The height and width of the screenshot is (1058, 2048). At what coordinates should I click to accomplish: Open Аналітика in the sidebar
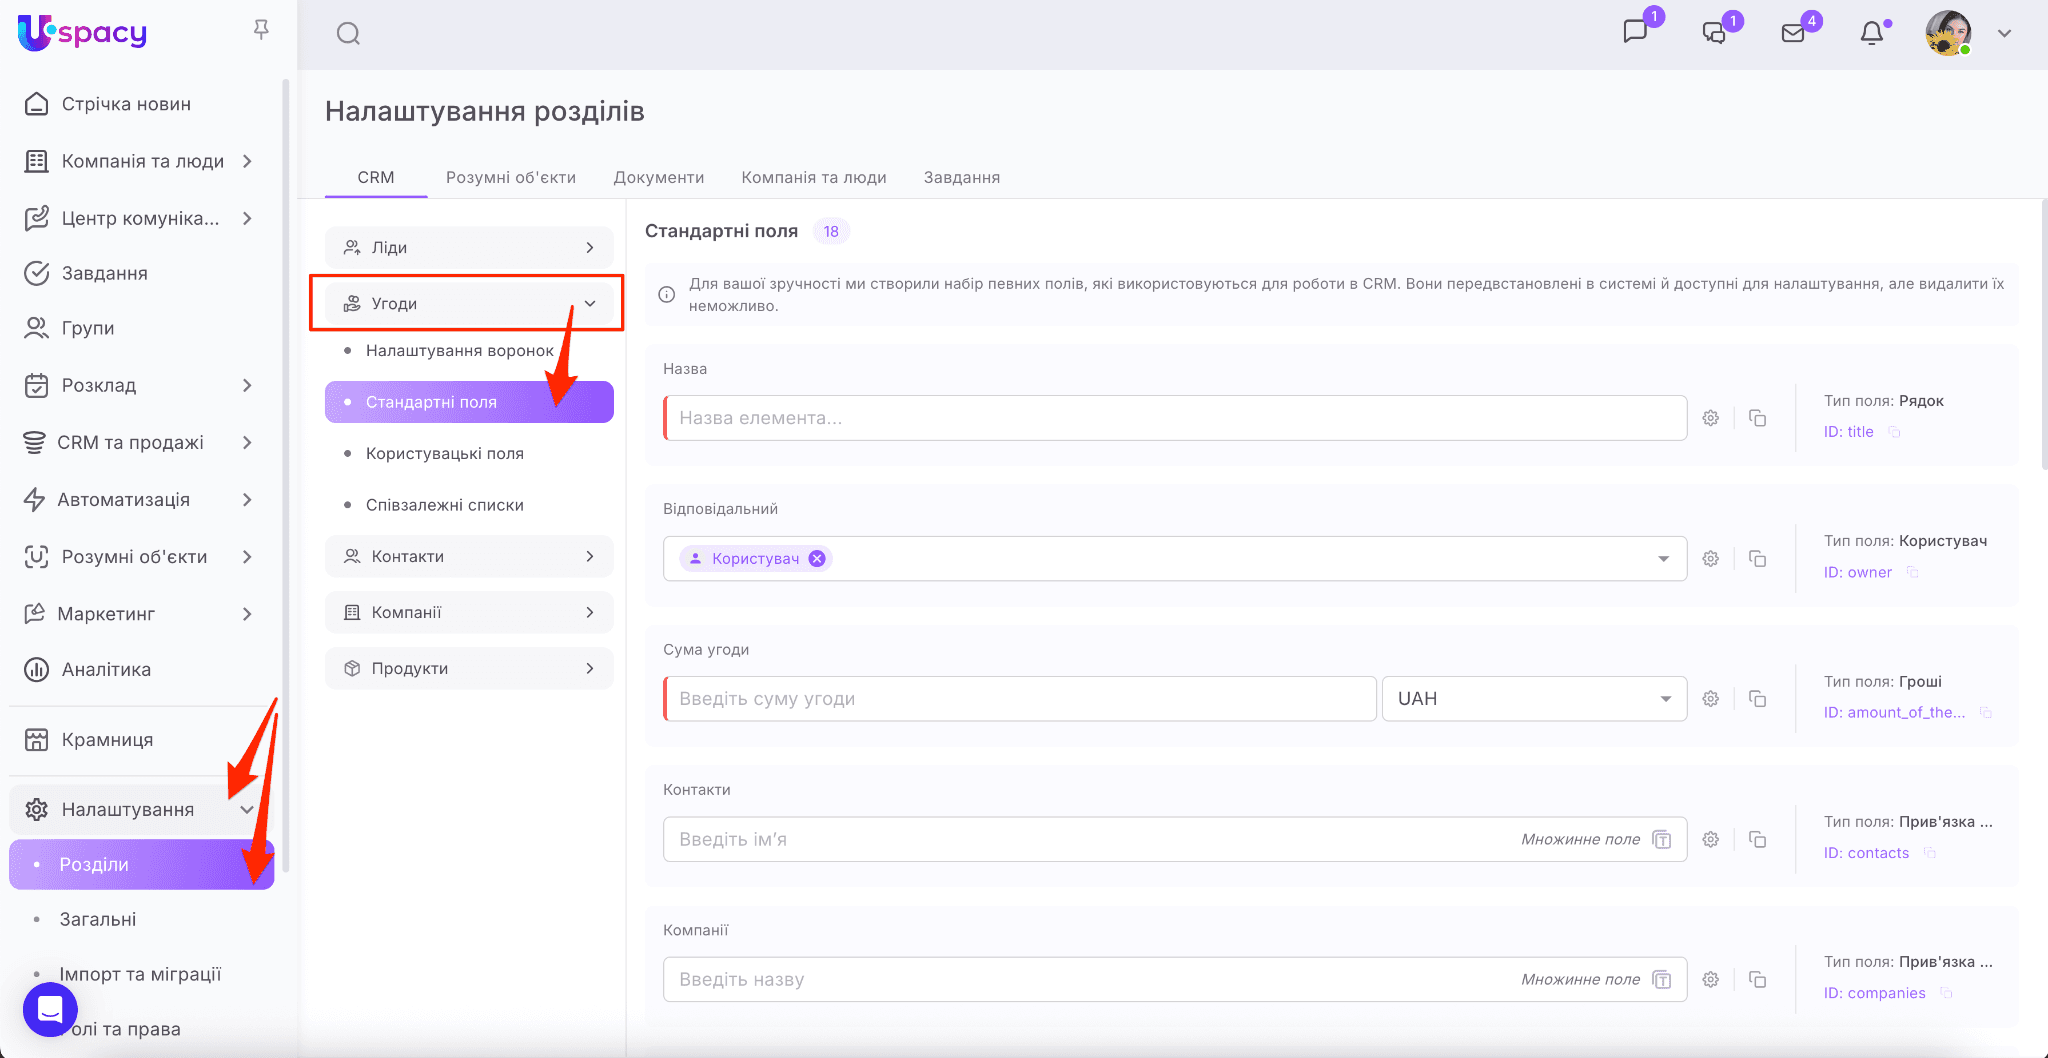tap(106, 669)
